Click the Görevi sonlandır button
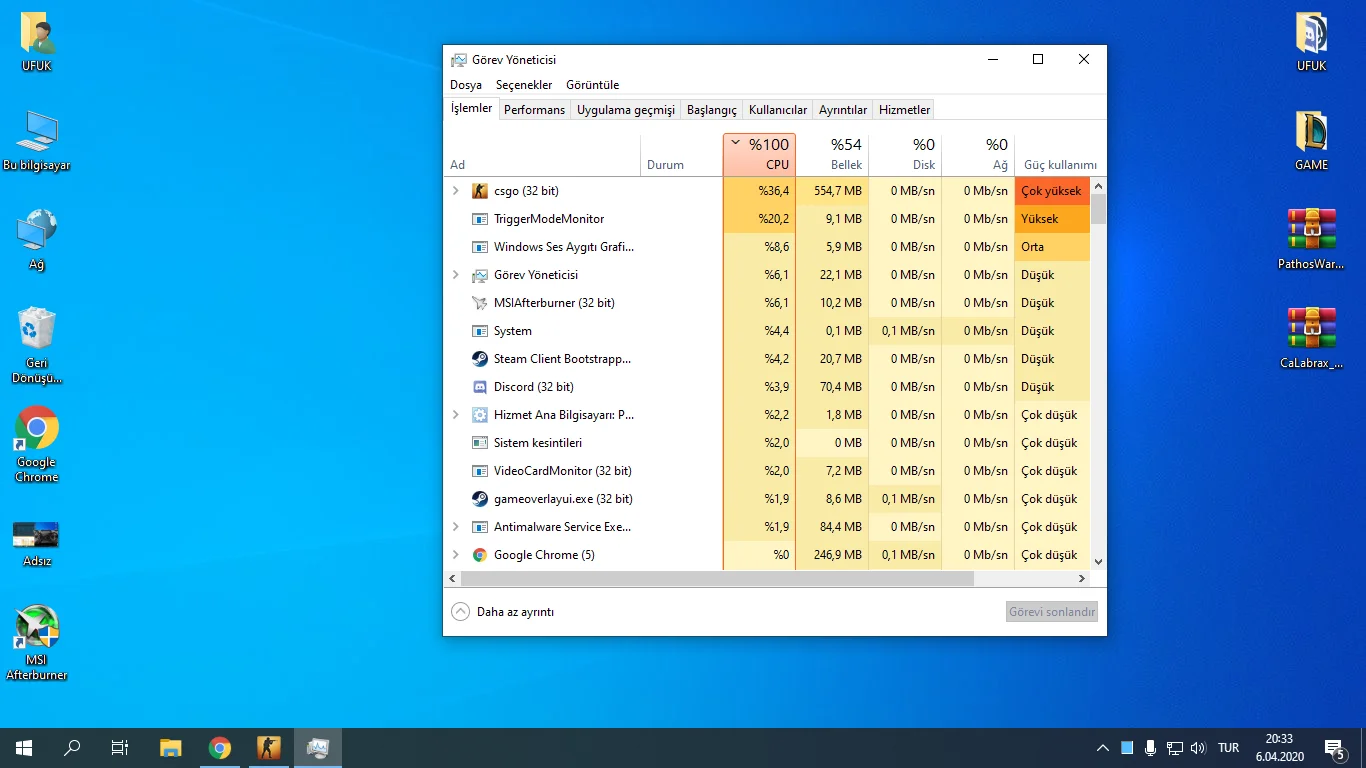Image resolution: width=1366 pixels, height=768 pixels. 1051,612
